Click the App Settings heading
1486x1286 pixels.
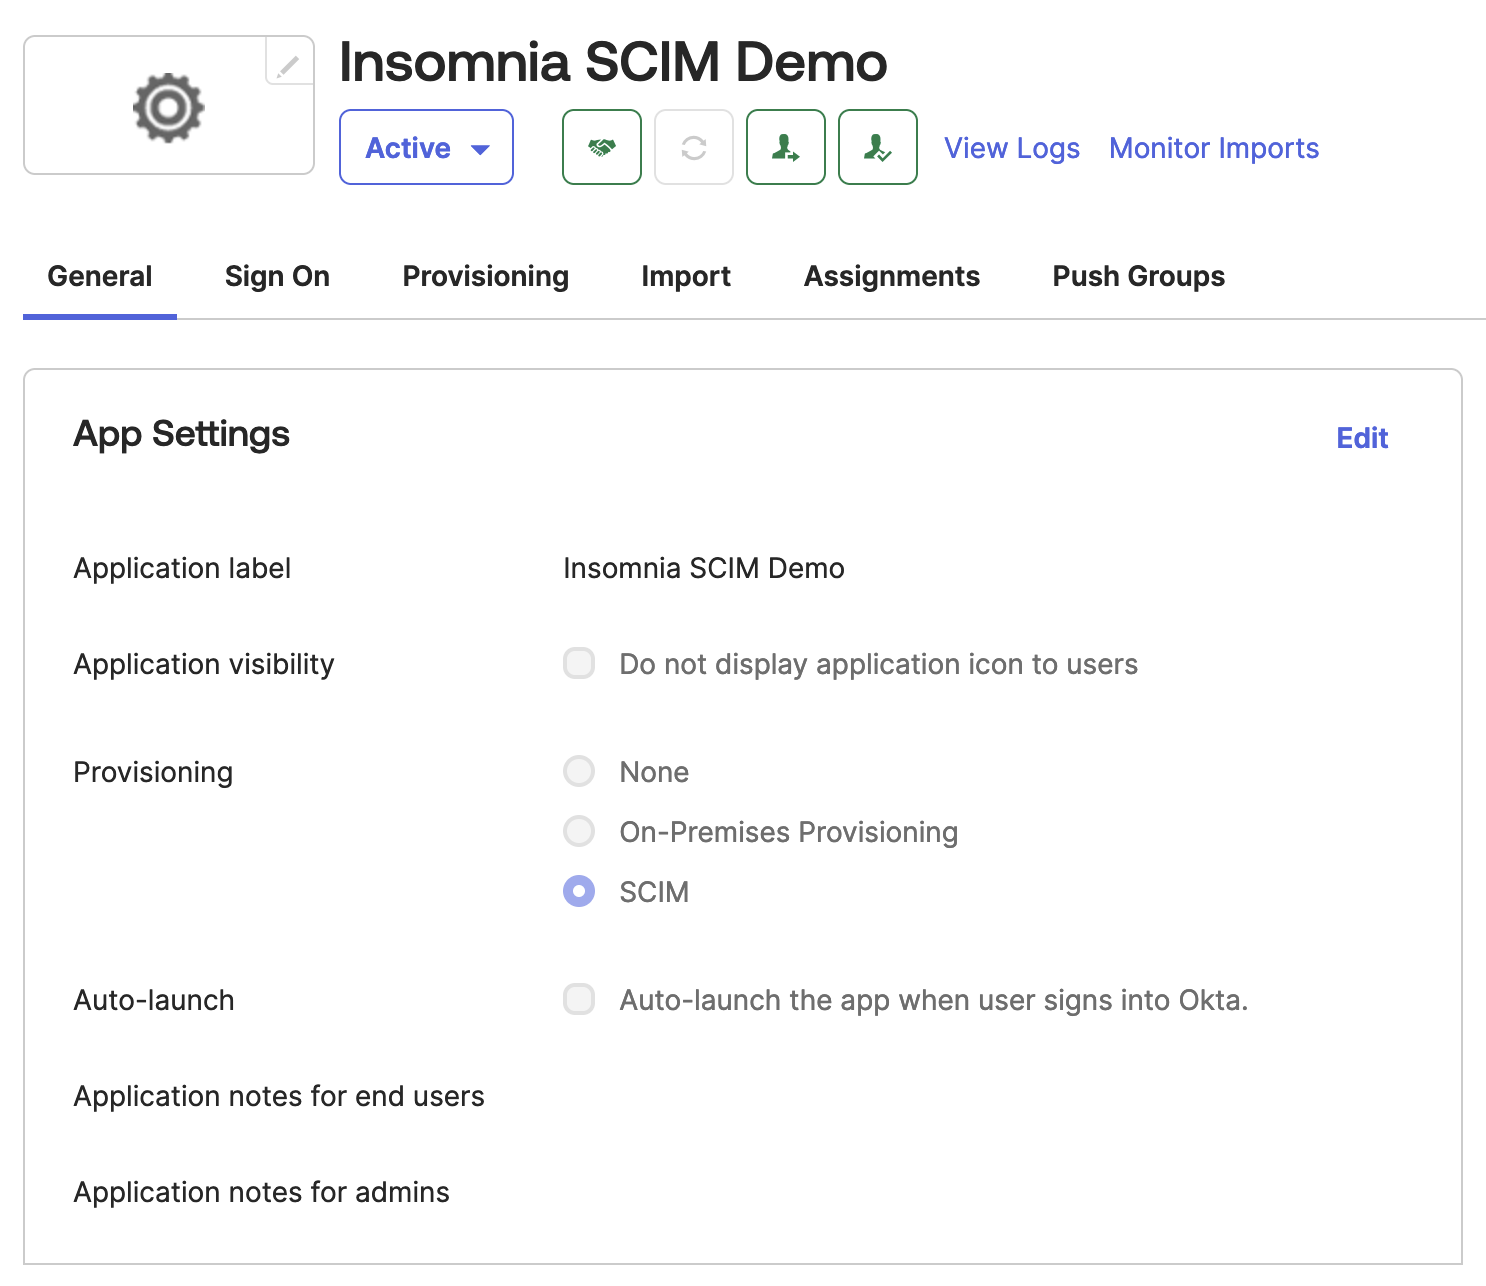pos(182,434)
